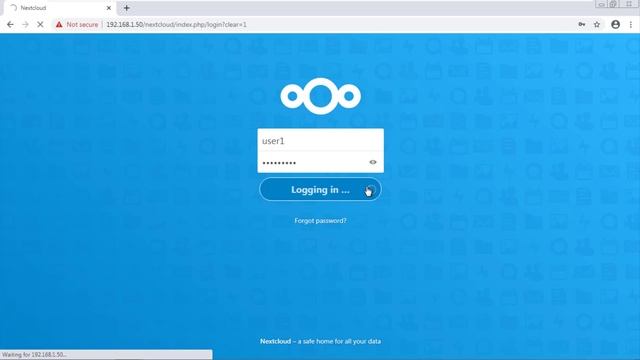The image size is (640, 360).
Task: Click the Nextcloud footer link
Action: point(276,341)
